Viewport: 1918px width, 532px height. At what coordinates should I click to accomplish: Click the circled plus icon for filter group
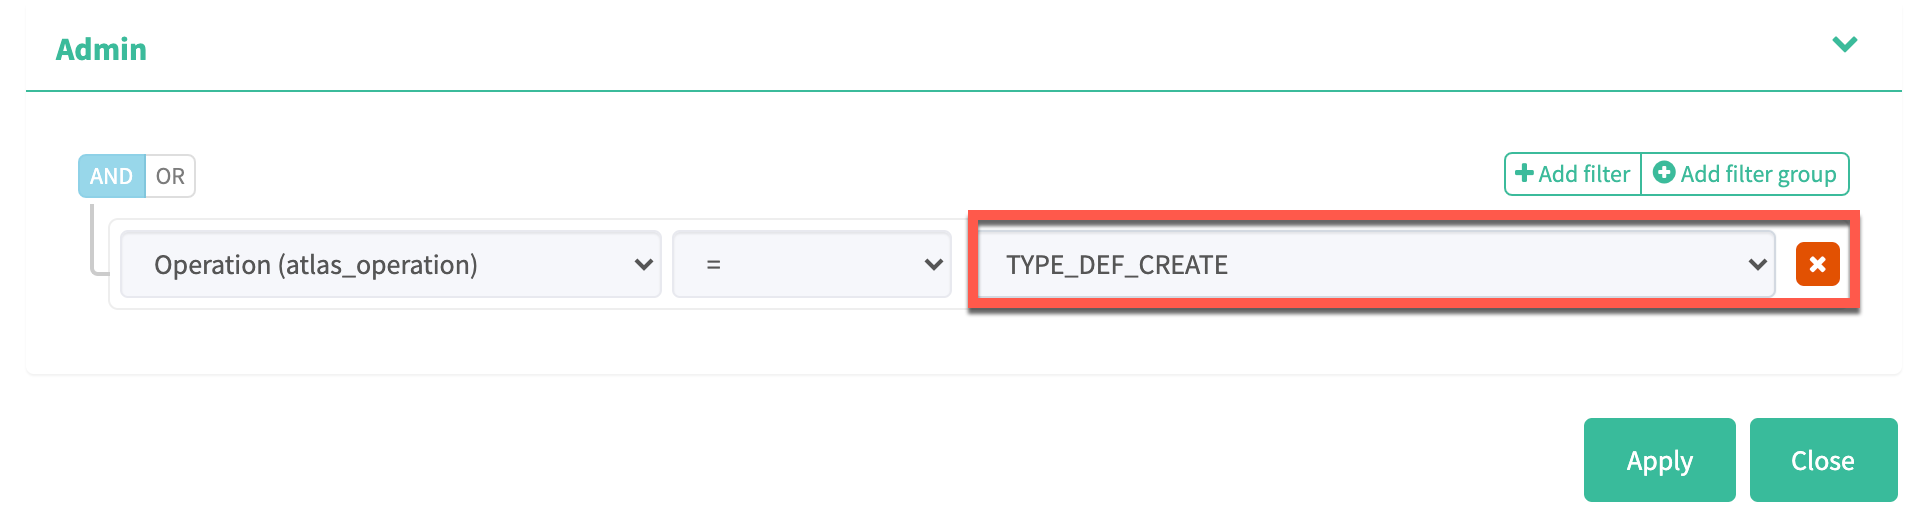pos(1664,173)
